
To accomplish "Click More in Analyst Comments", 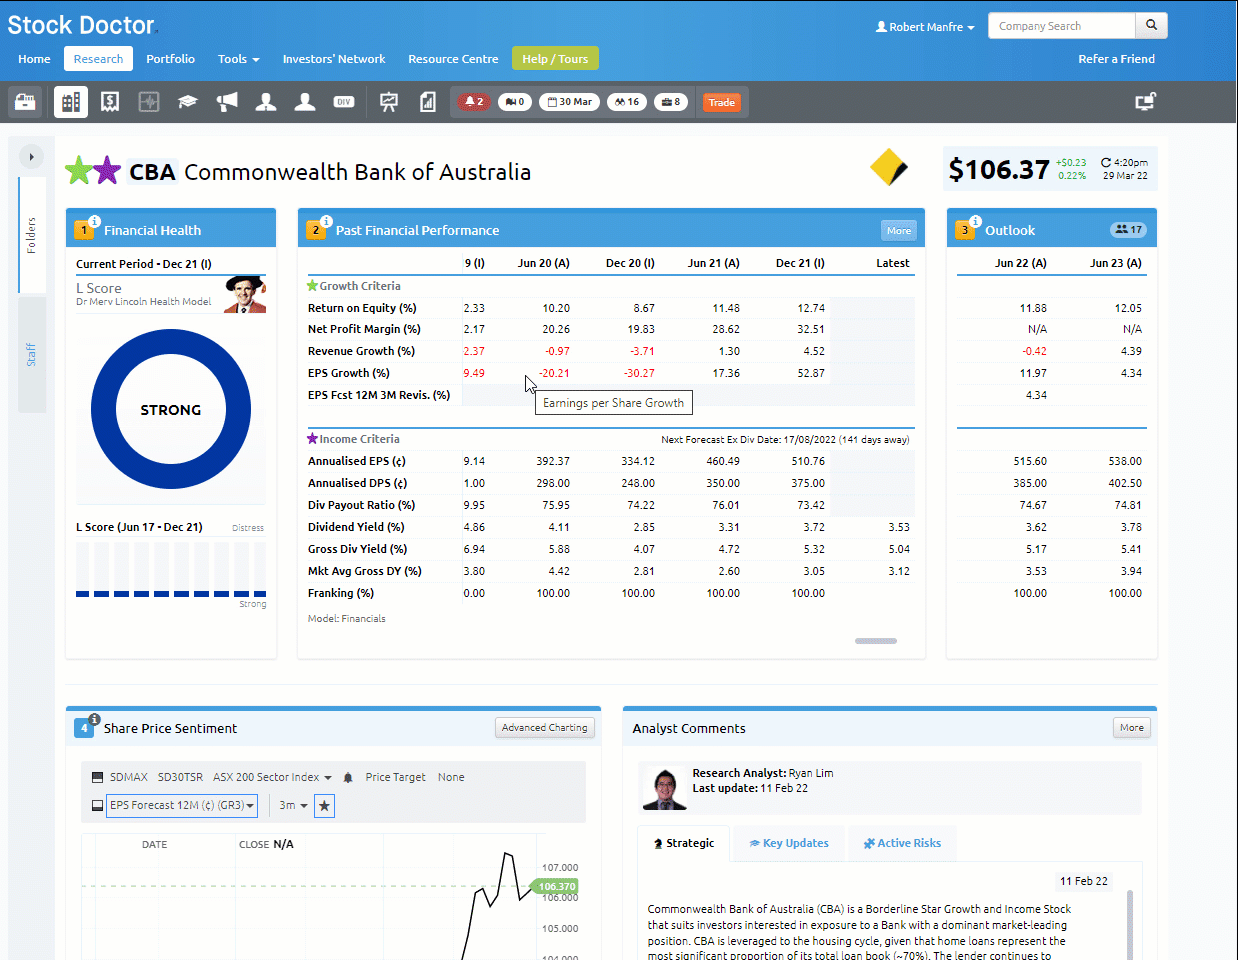I will (1132, 728).
